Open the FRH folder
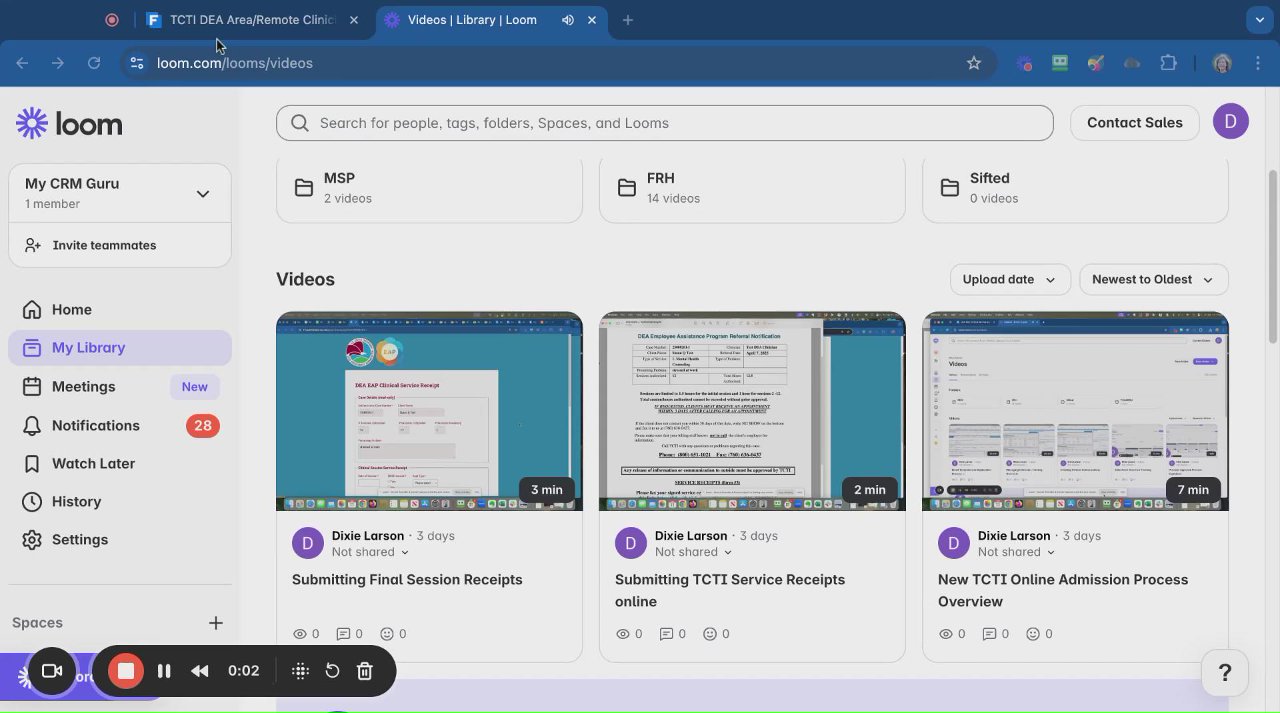This screenshot has width=1280, height=713. (752, 188)
